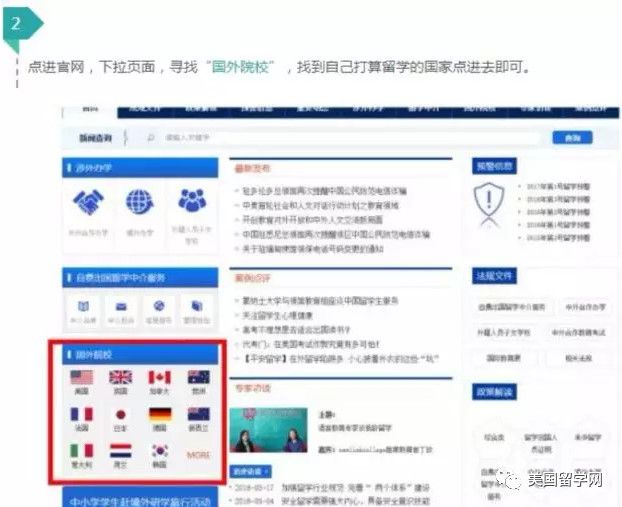Image resolution: width=622 pixels, height=507 pixels.
Task: Open the 最新发布 section heading
Action: [x=252, y=168]
